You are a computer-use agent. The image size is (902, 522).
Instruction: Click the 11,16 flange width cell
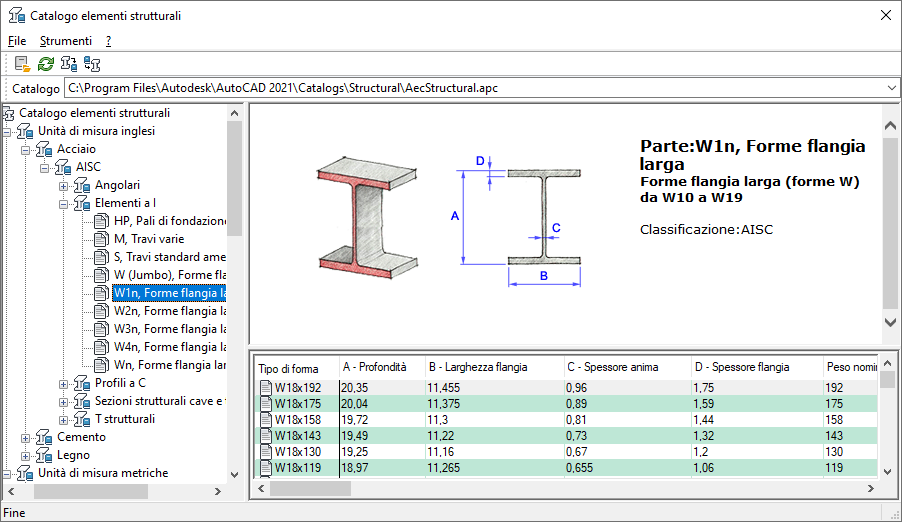click(x=494, y=452)
